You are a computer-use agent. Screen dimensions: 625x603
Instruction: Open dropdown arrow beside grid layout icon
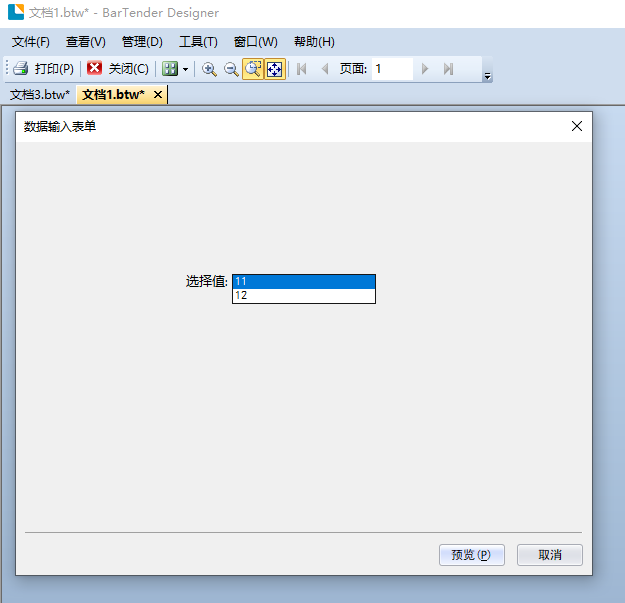[185, 70]
